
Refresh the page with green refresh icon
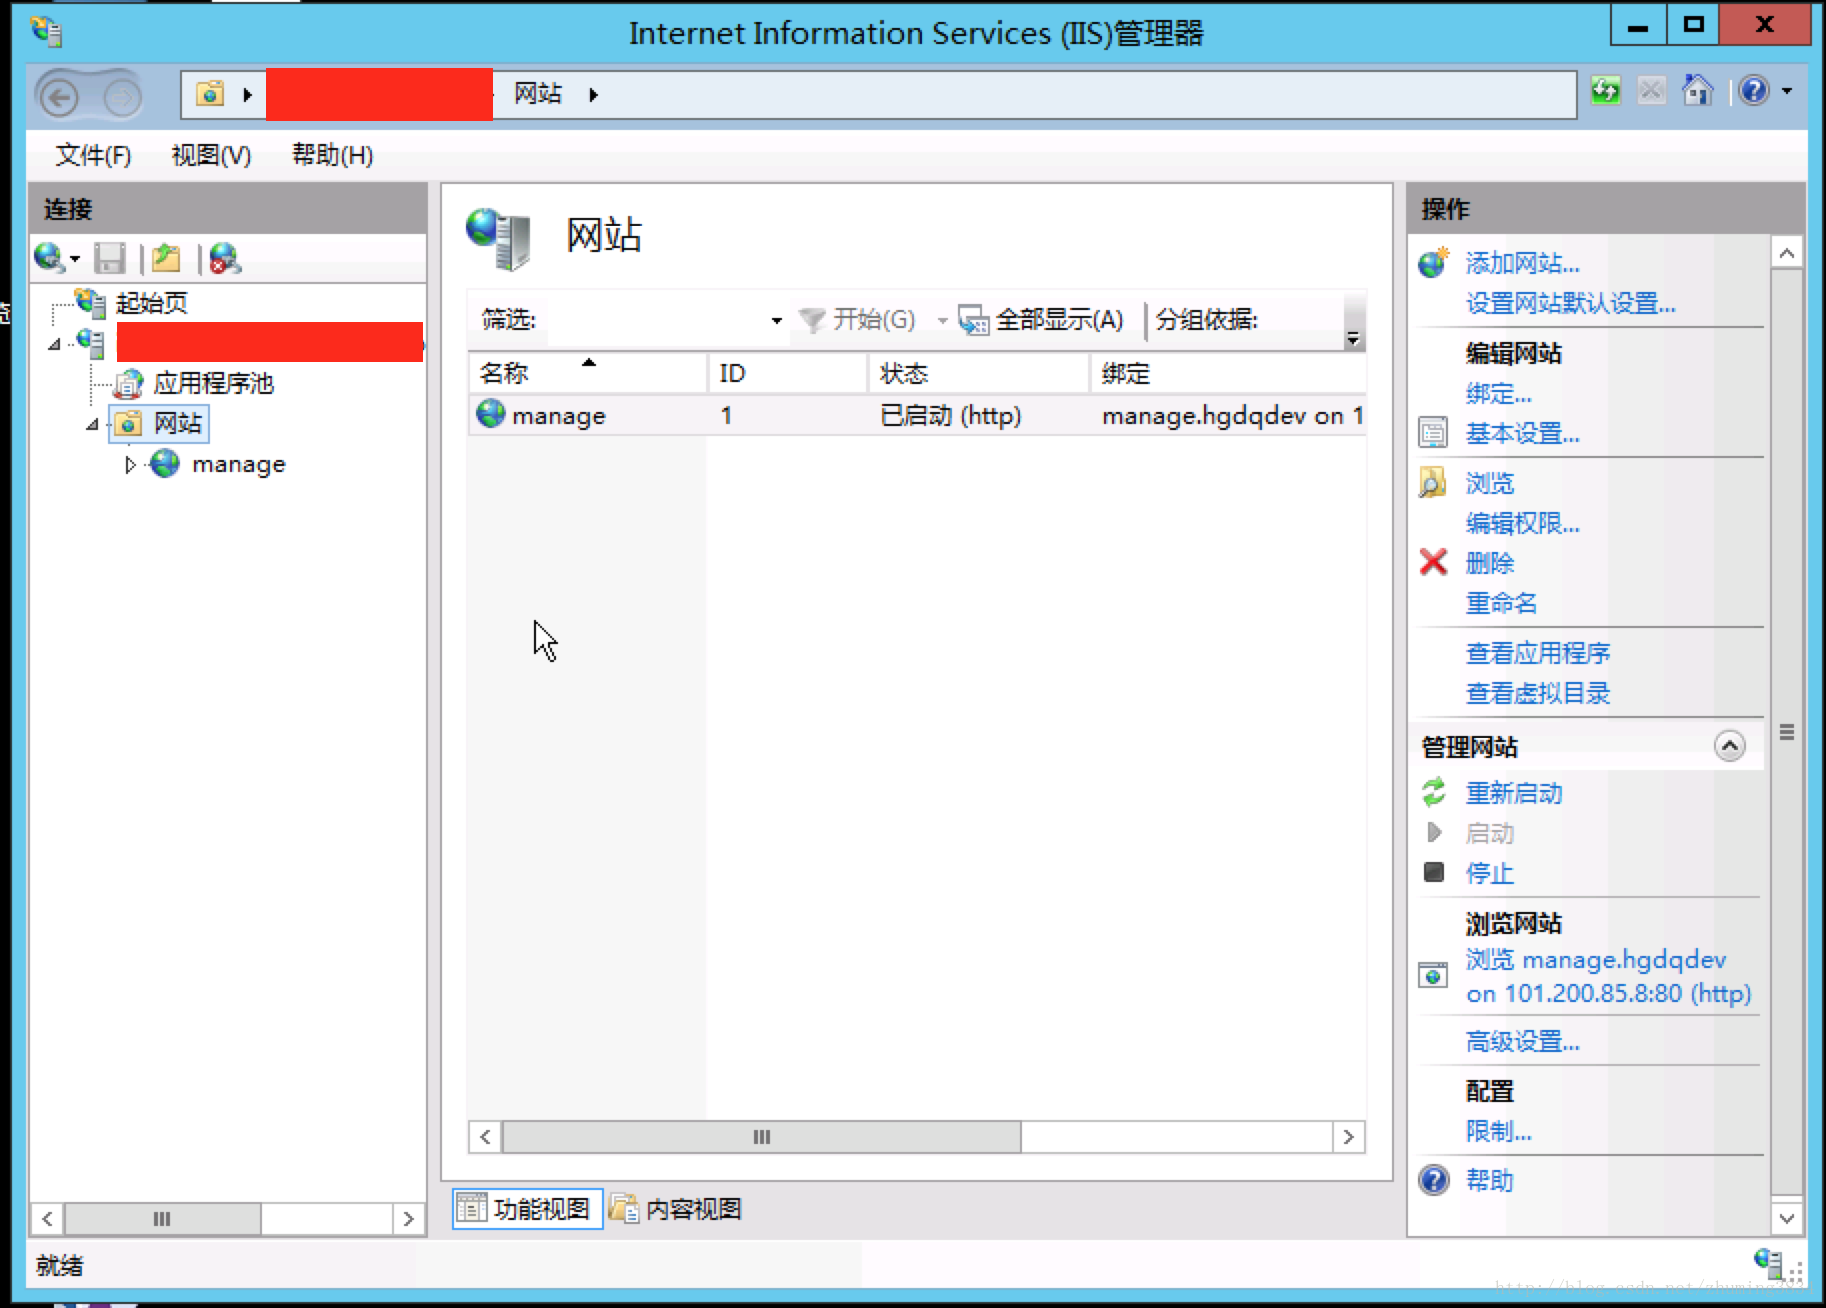1606,91
